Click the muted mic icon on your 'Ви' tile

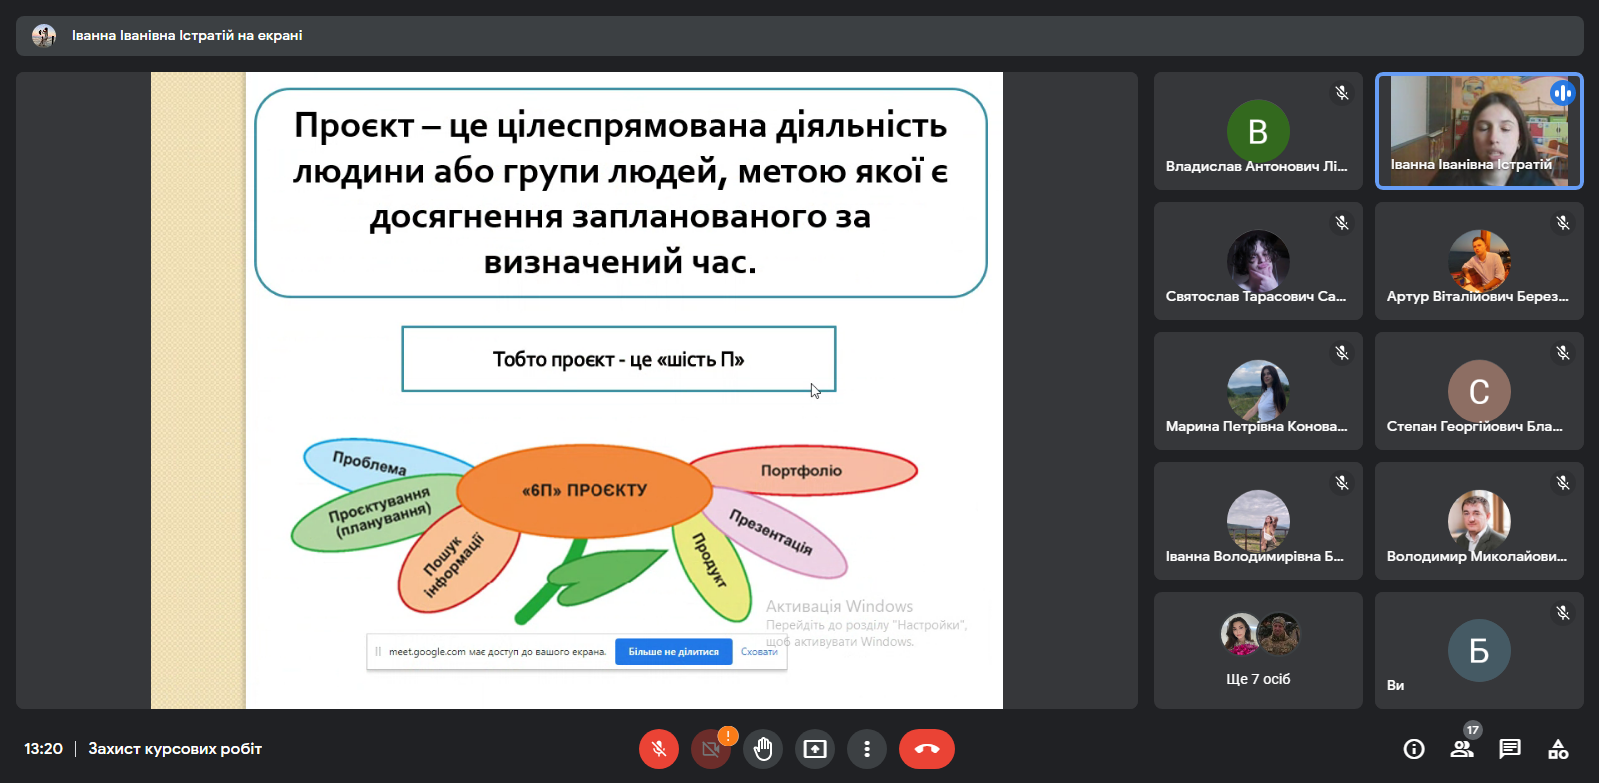(x=1563, y=613)
